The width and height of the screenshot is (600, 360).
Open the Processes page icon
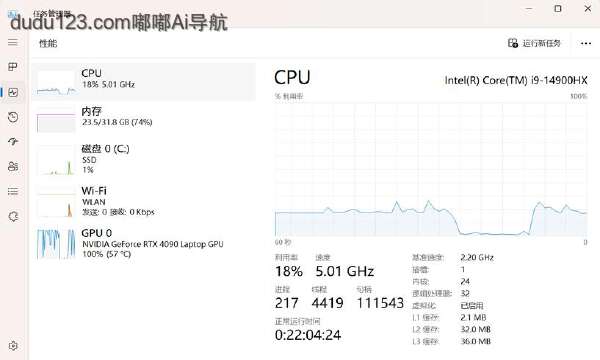pos(13,67)
